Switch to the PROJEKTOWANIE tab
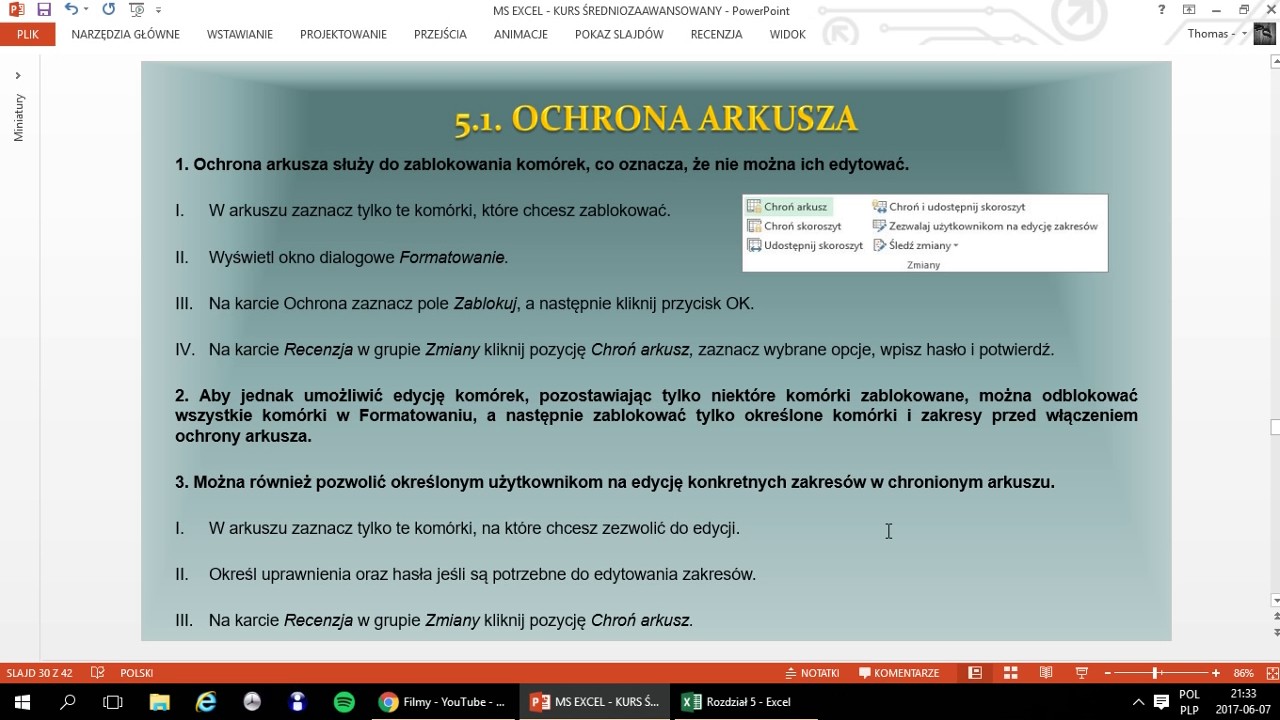1280x720 pixels. click(x=343, y=34)
